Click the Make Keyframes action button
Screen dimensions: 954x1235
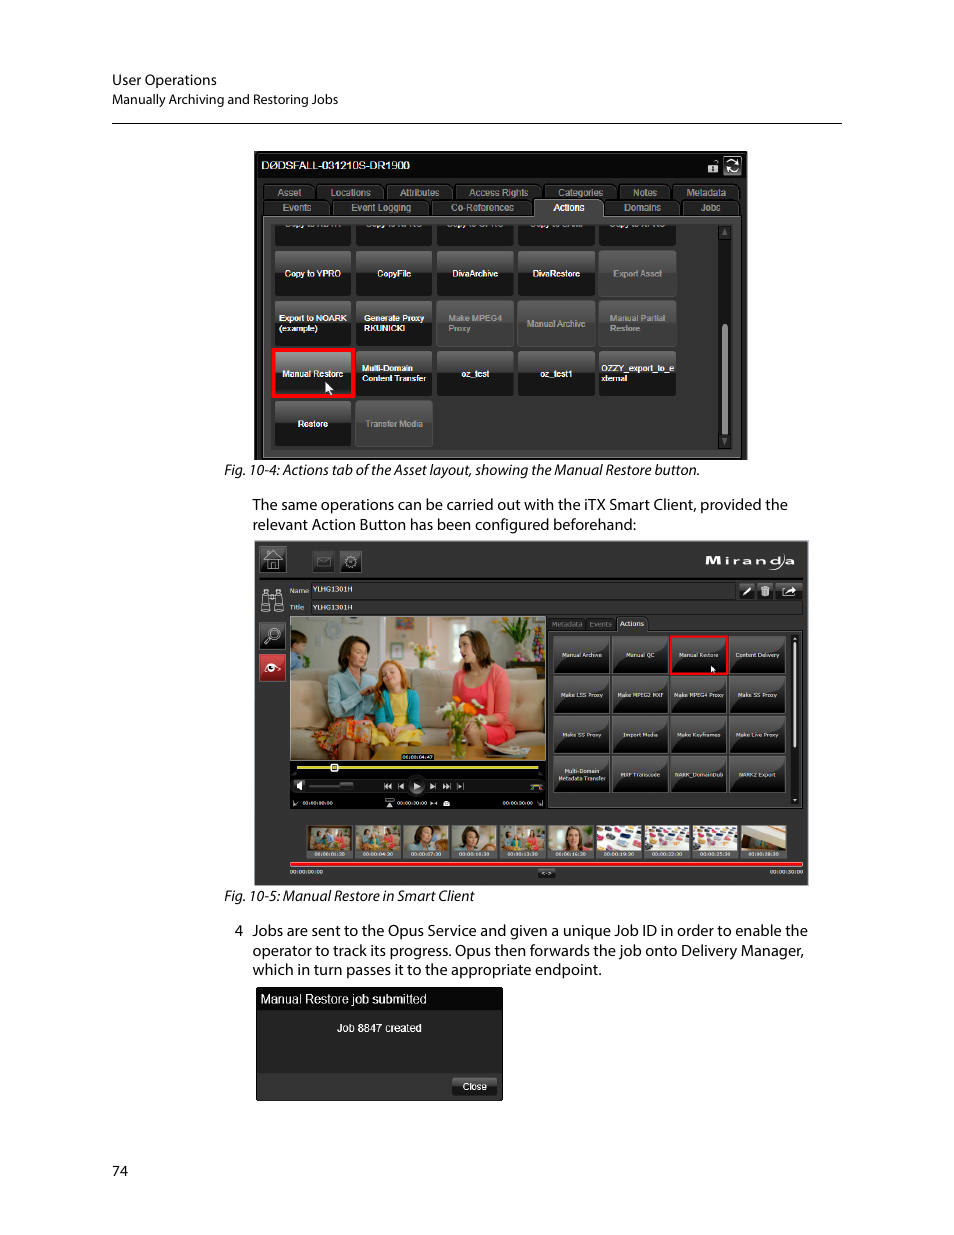[x=699, y=735]
